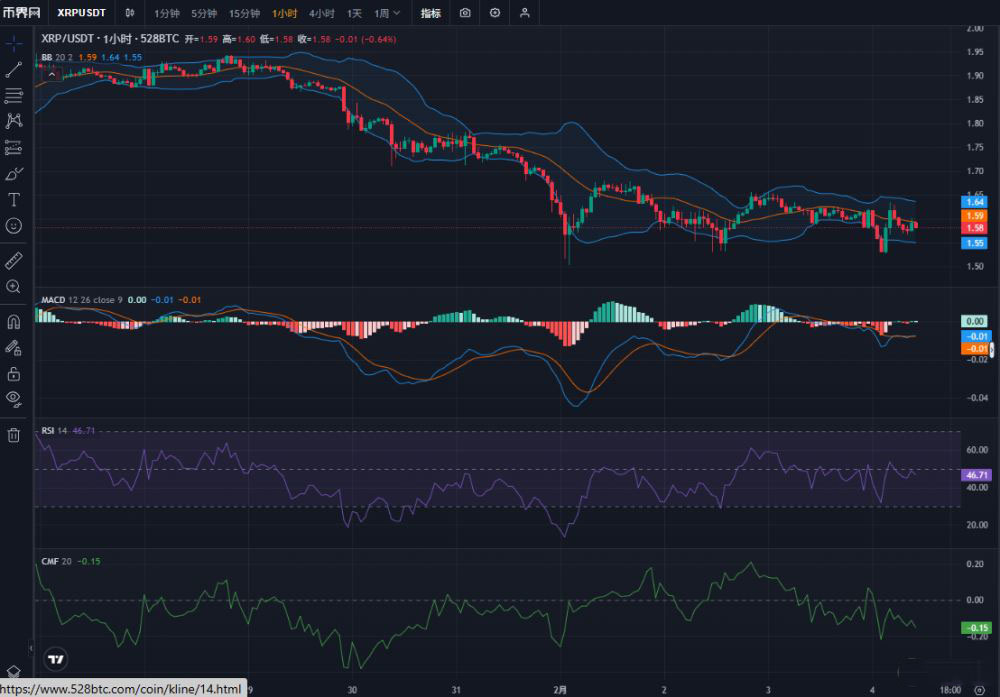The image size is (1000, 697).
Task: Switch to the 1天 timeframe
Action: tap(353, 13)
